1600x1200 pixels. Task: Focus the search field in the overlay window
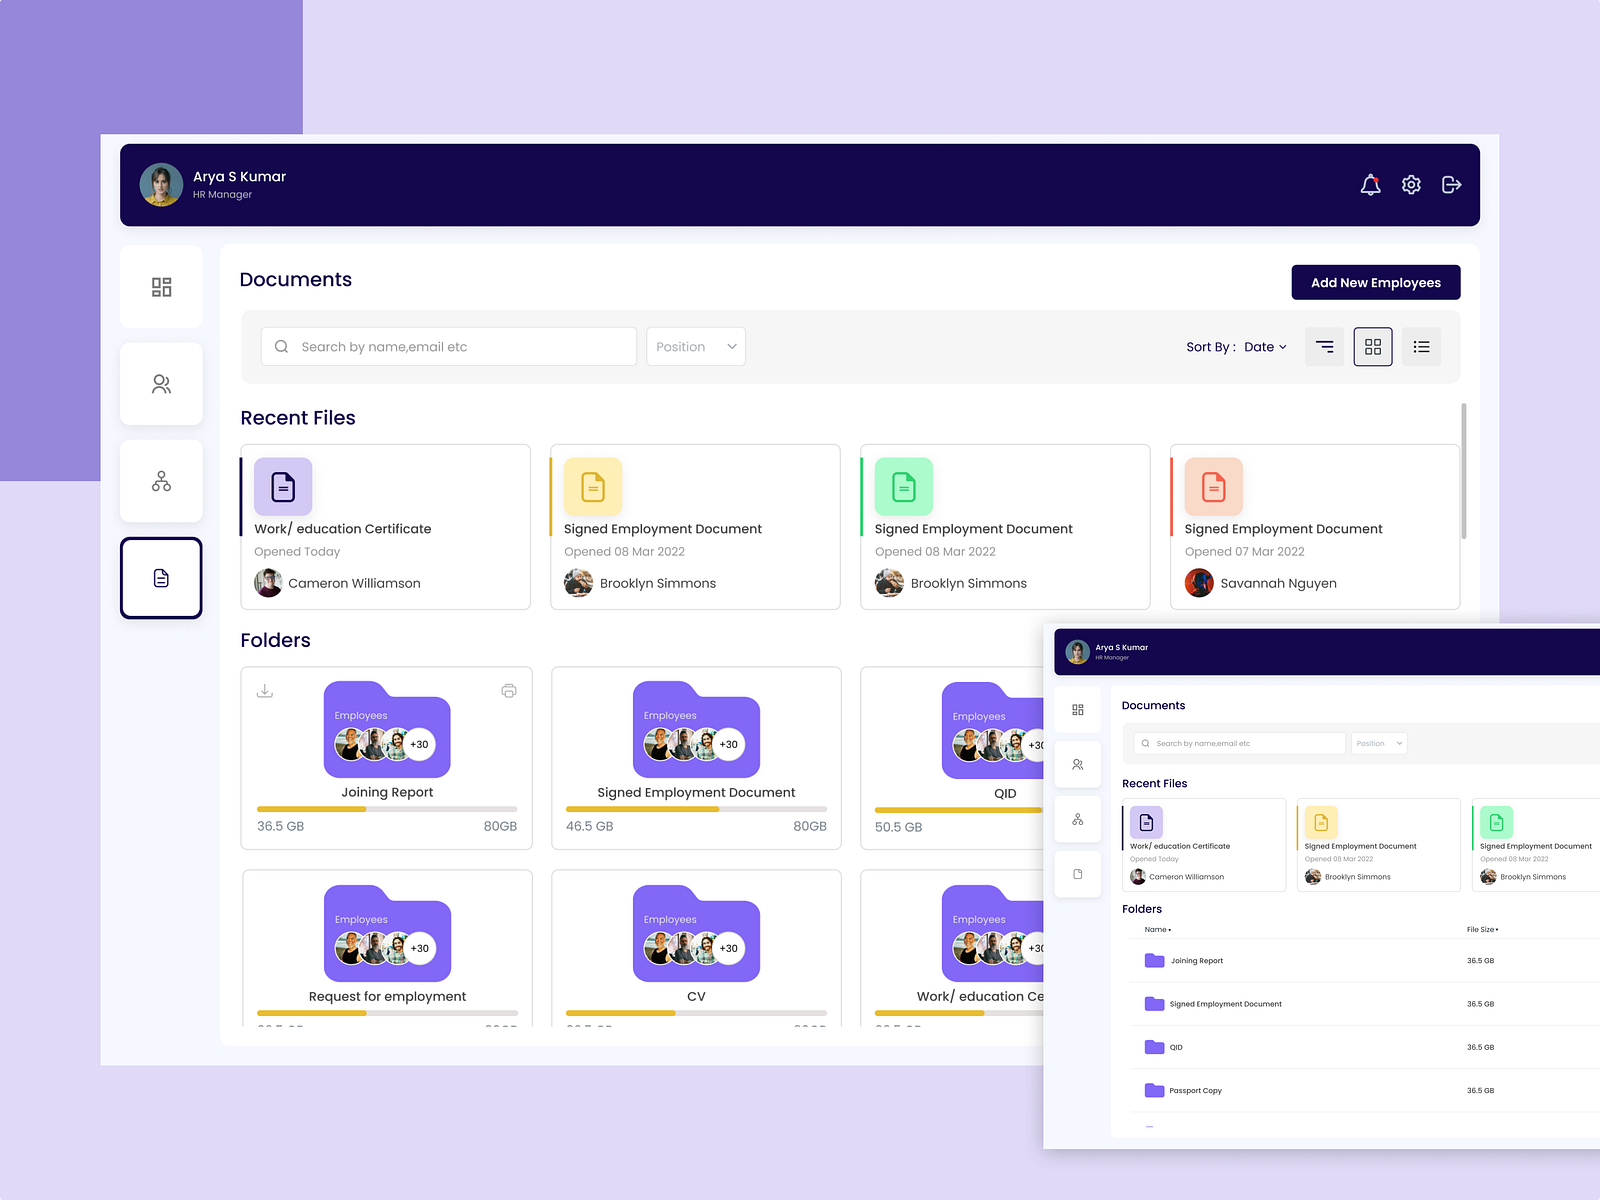pos(1239,743)
